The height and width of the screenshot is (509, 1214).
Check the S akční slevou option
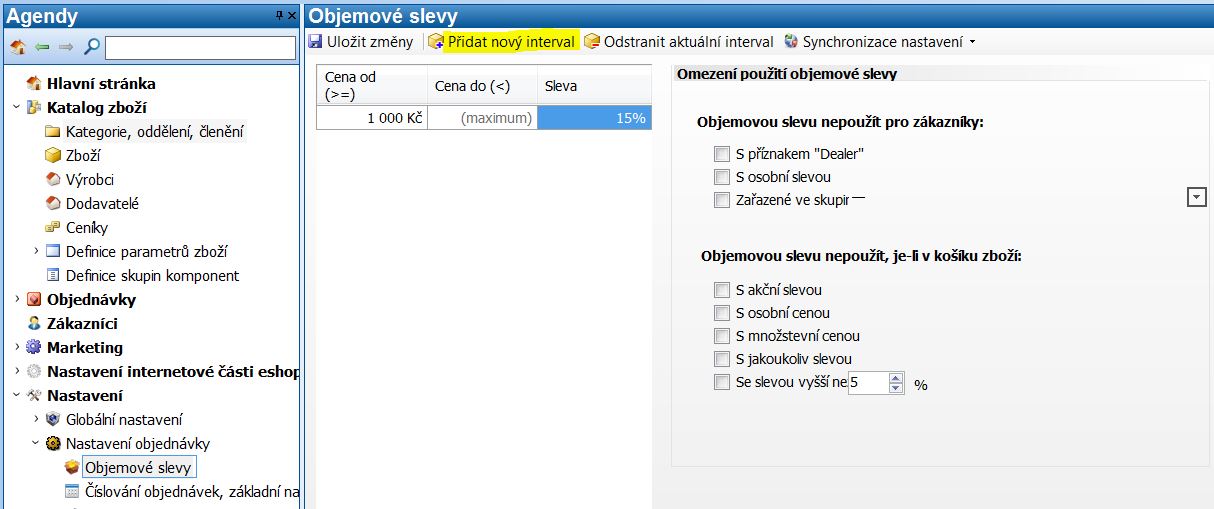click(x=722, y=290)
